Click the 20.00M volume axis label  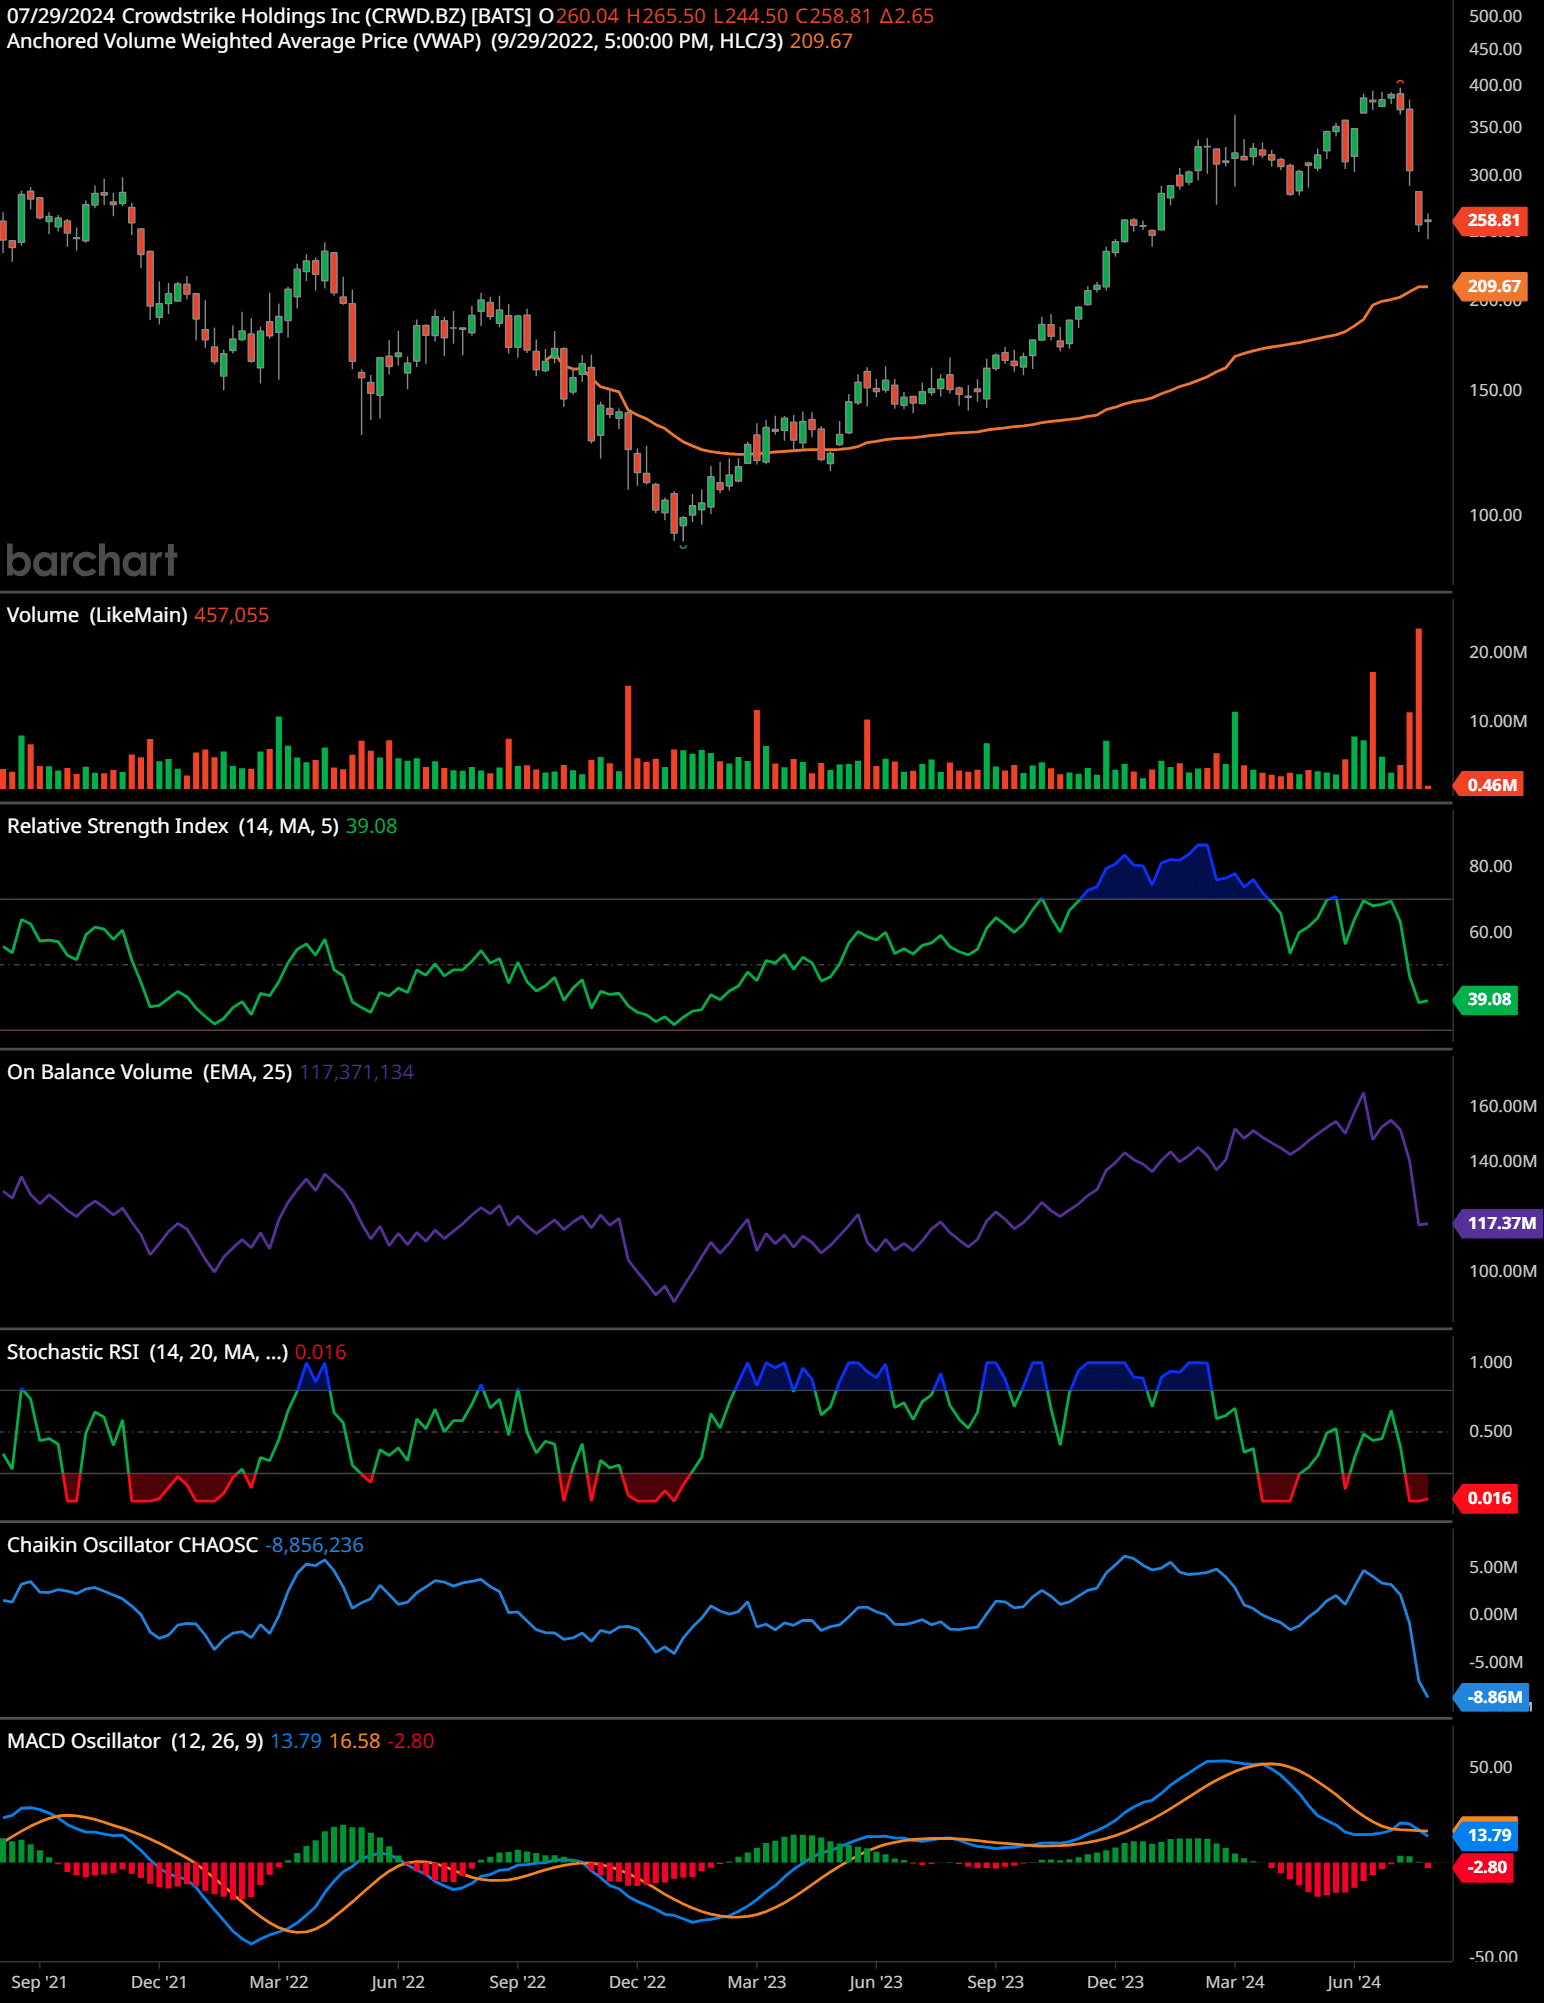(1498, 652)
